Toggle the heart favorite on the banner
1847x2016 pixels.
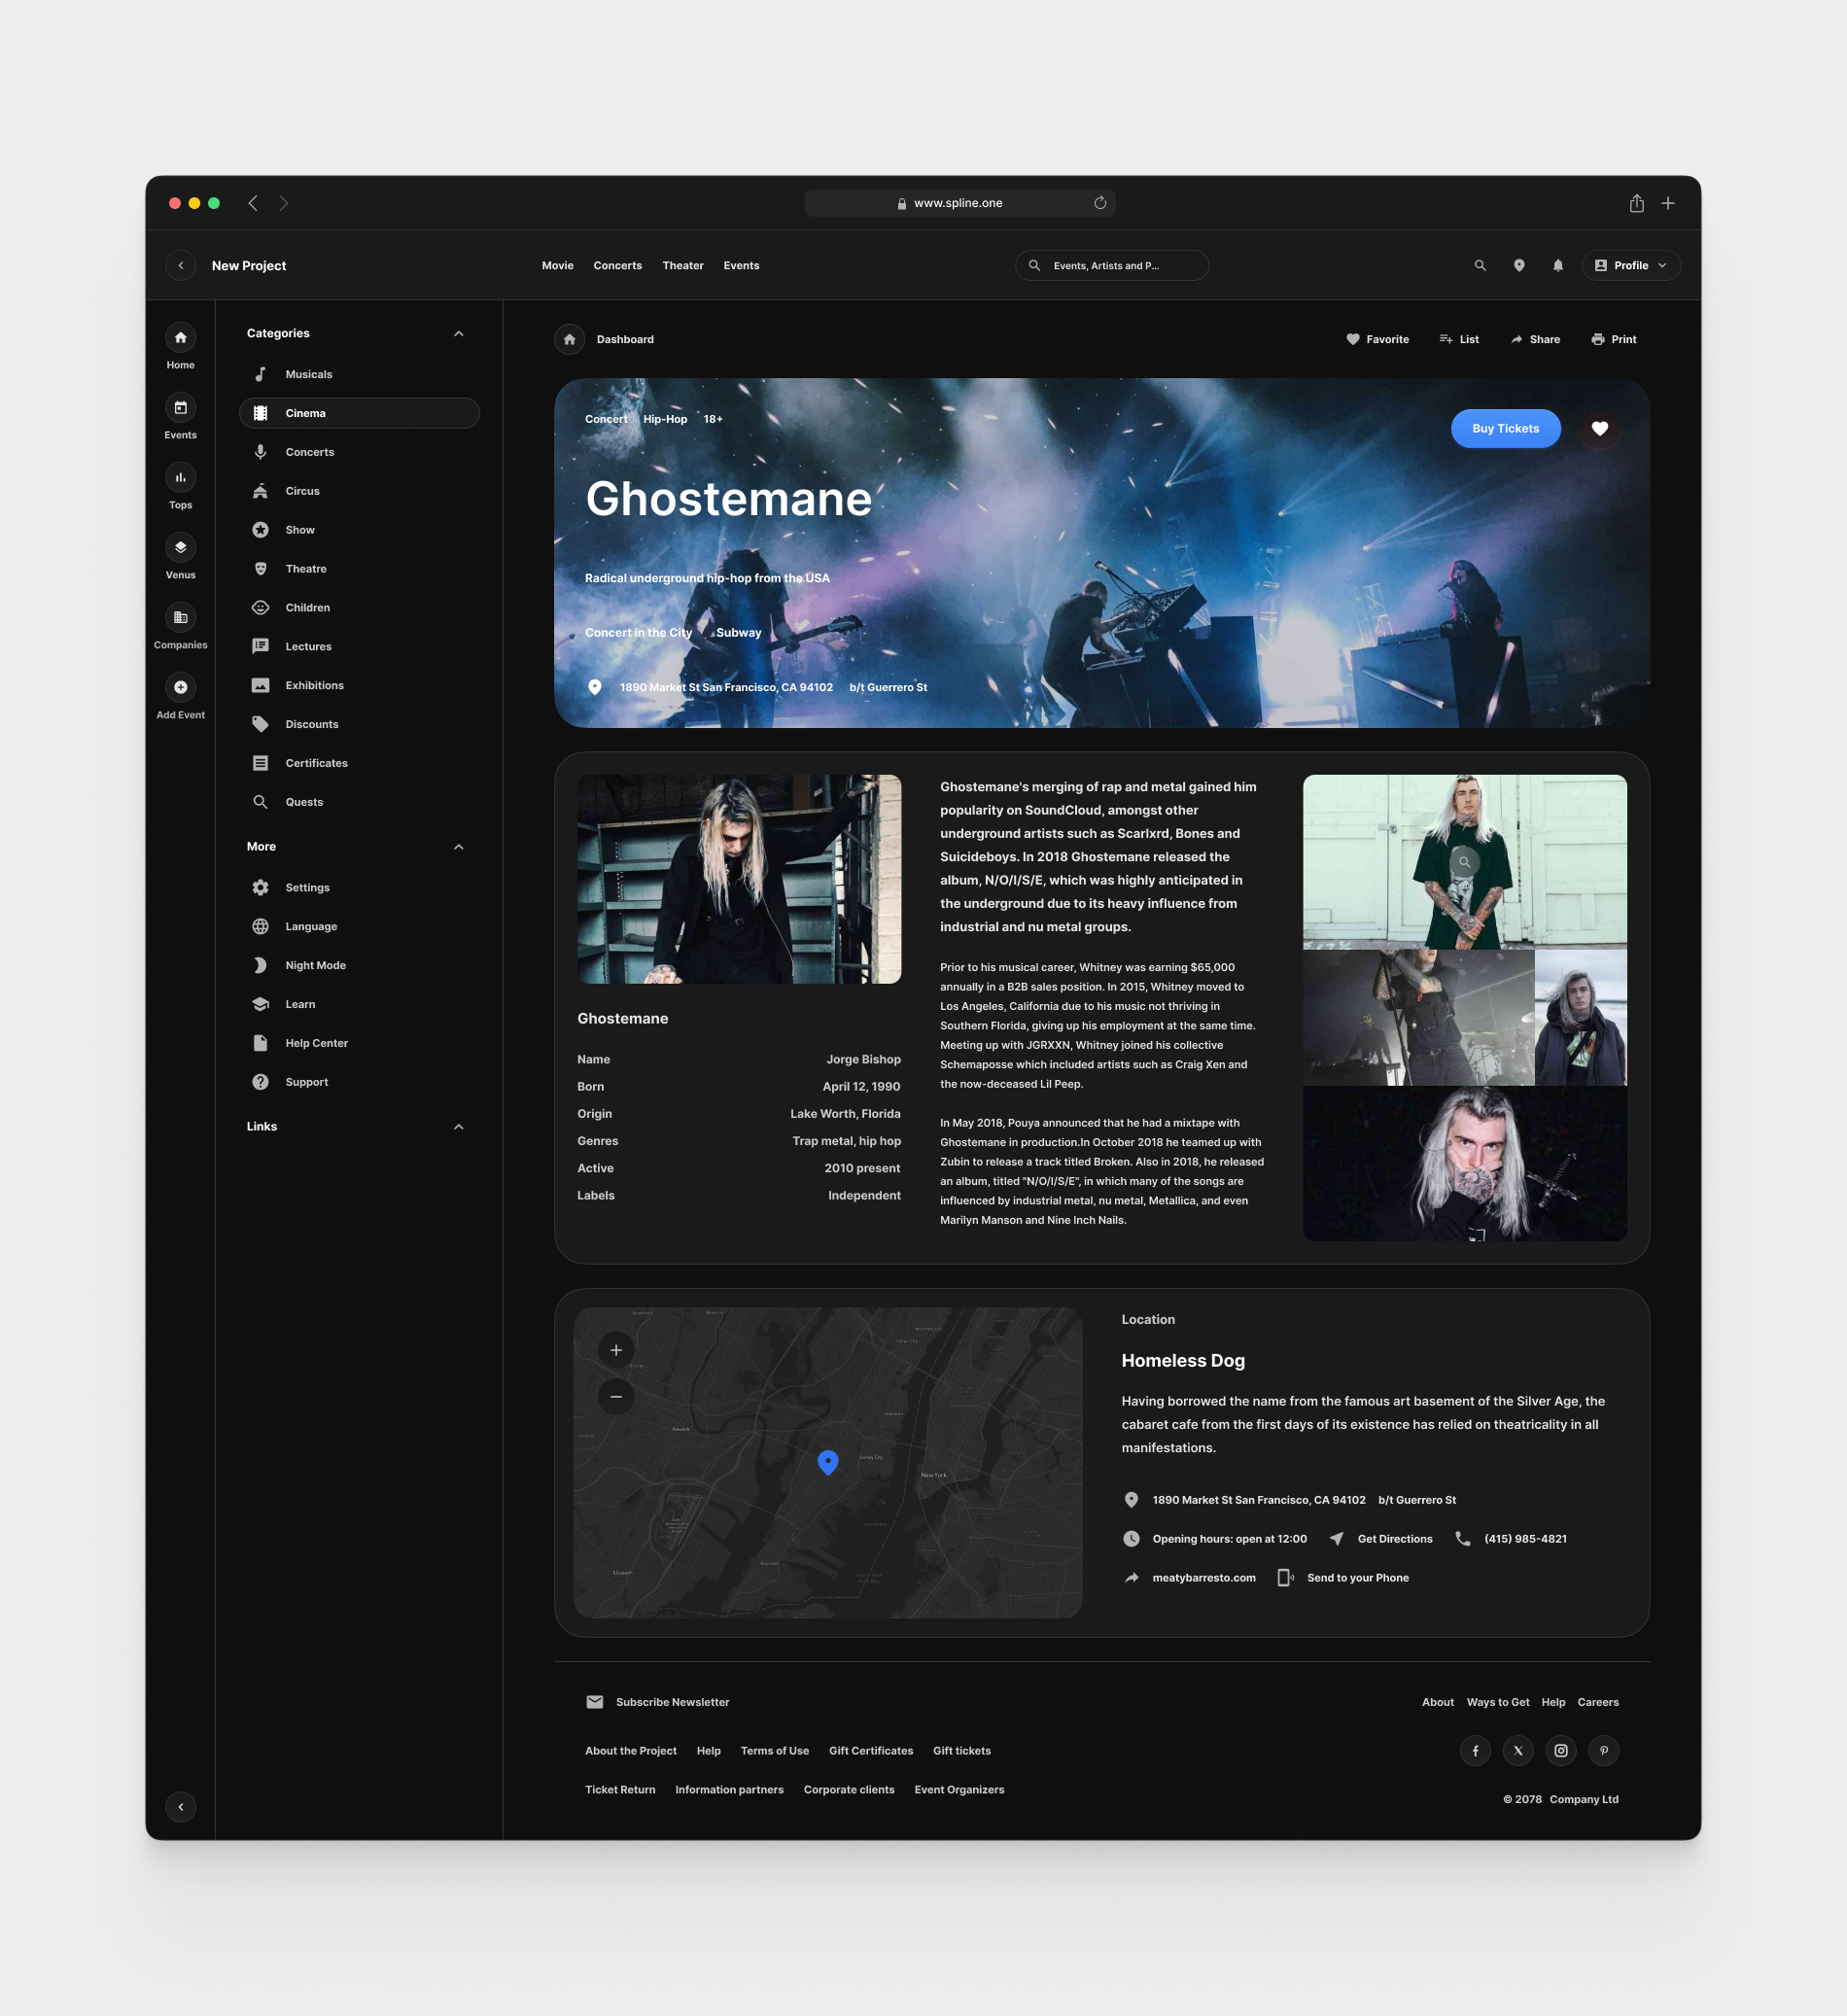point(1600,429)
